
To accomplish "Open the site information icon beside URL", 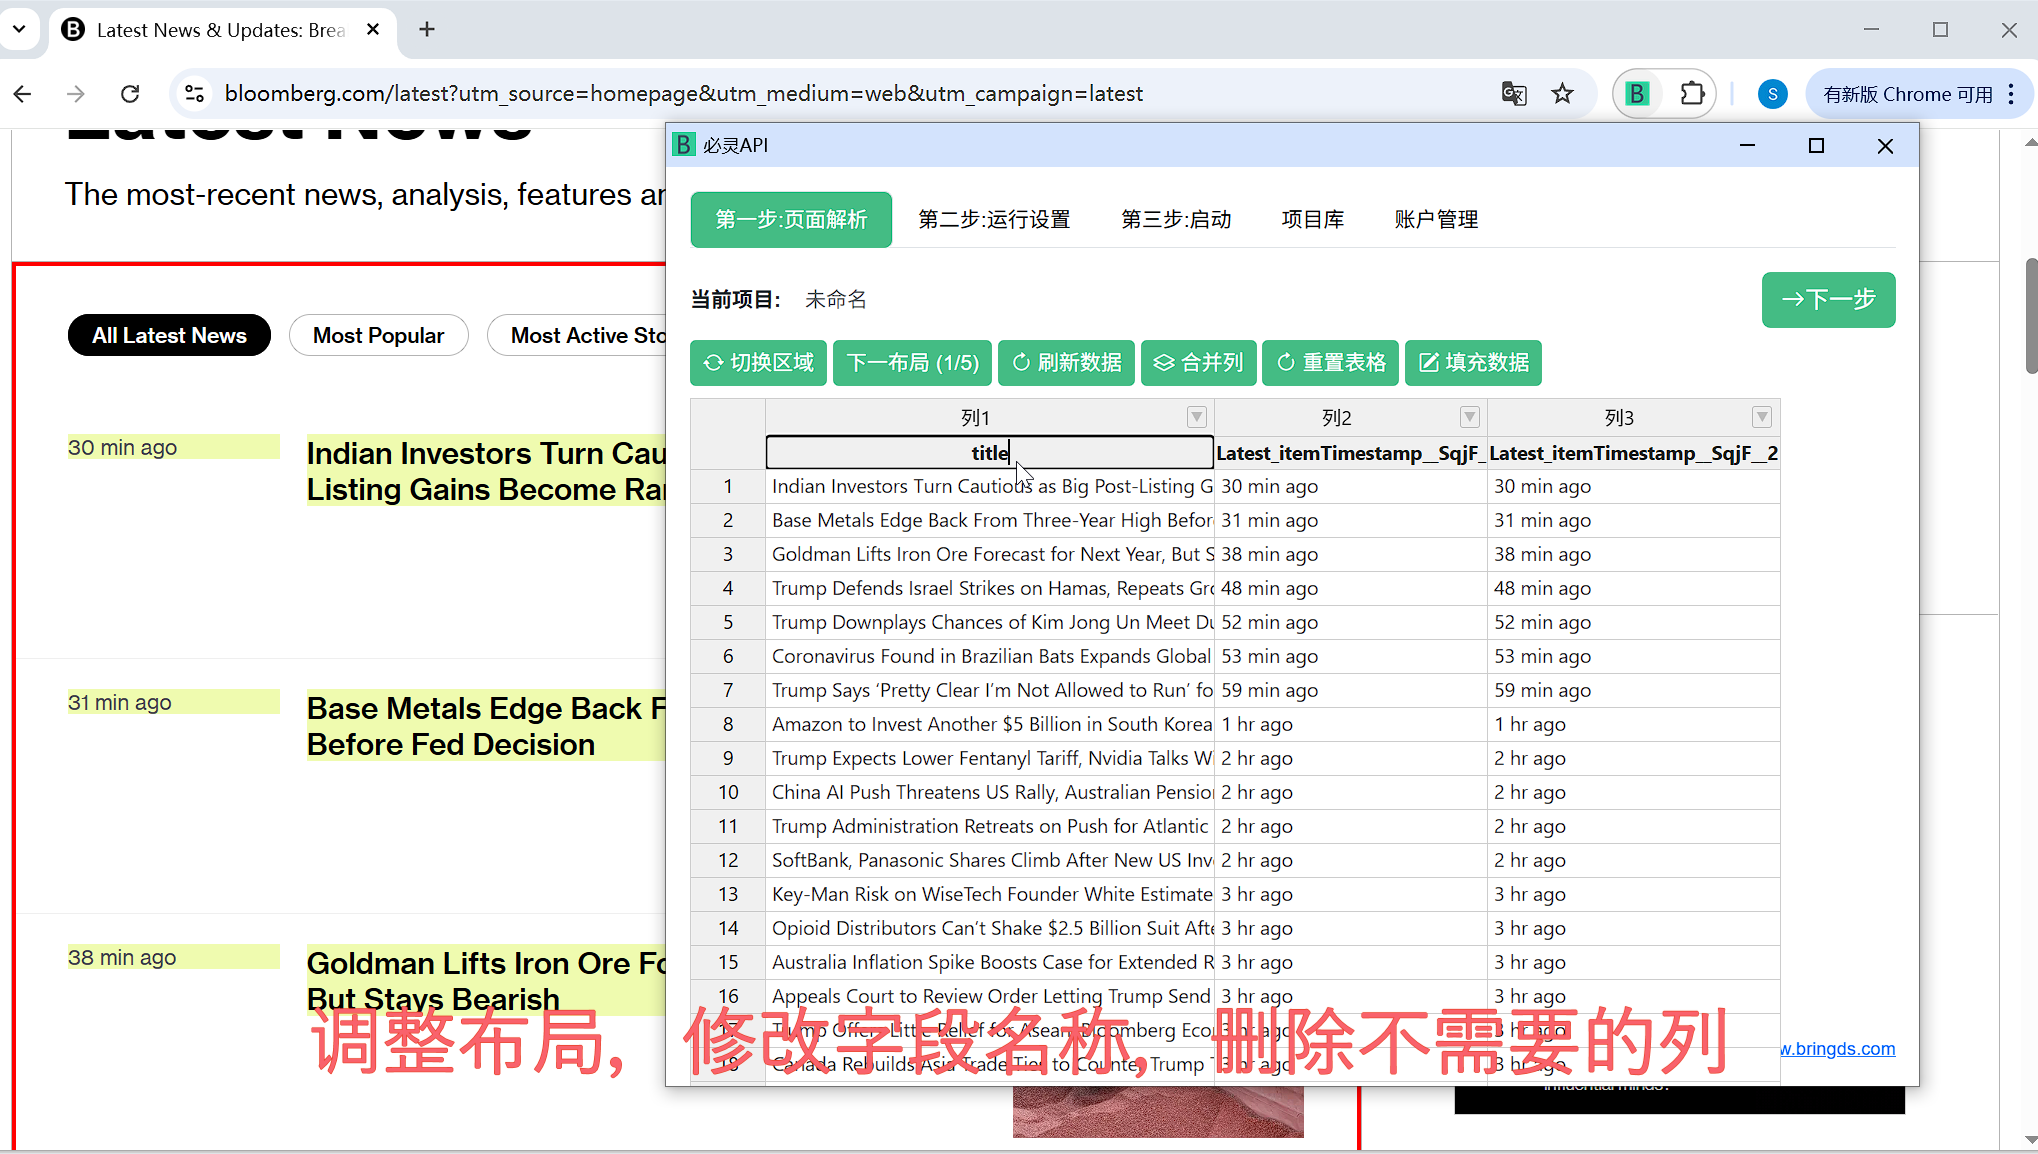I will [195, 94].
